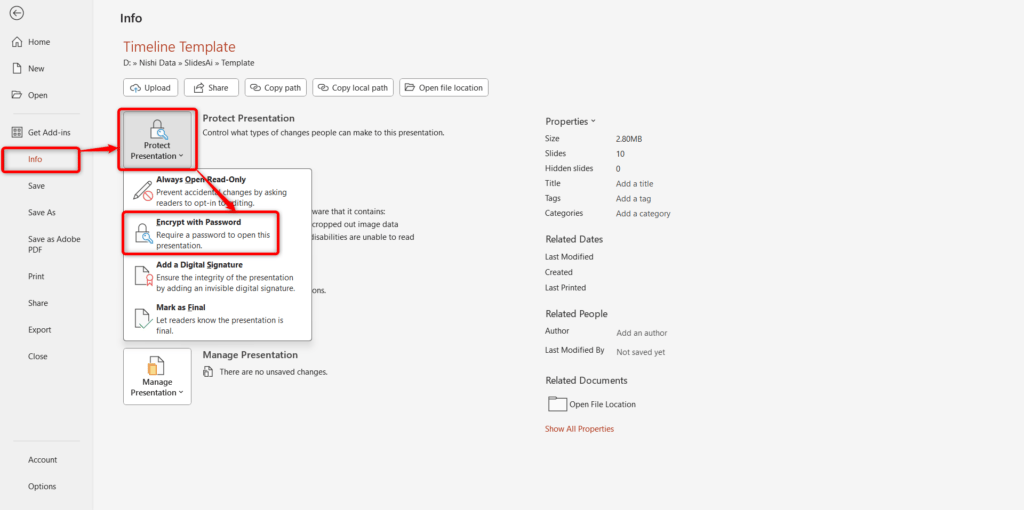Open the Print page
The height and width of the screenshot is (510, 1024).
[x=36, y=277]
